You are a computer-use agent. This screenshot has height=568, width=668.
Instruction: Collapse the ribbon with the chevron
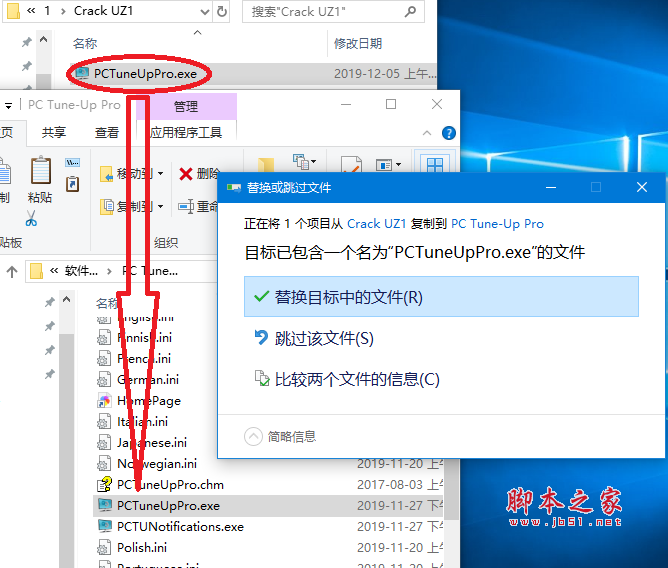pyautogui.click(x=426, y=133)
